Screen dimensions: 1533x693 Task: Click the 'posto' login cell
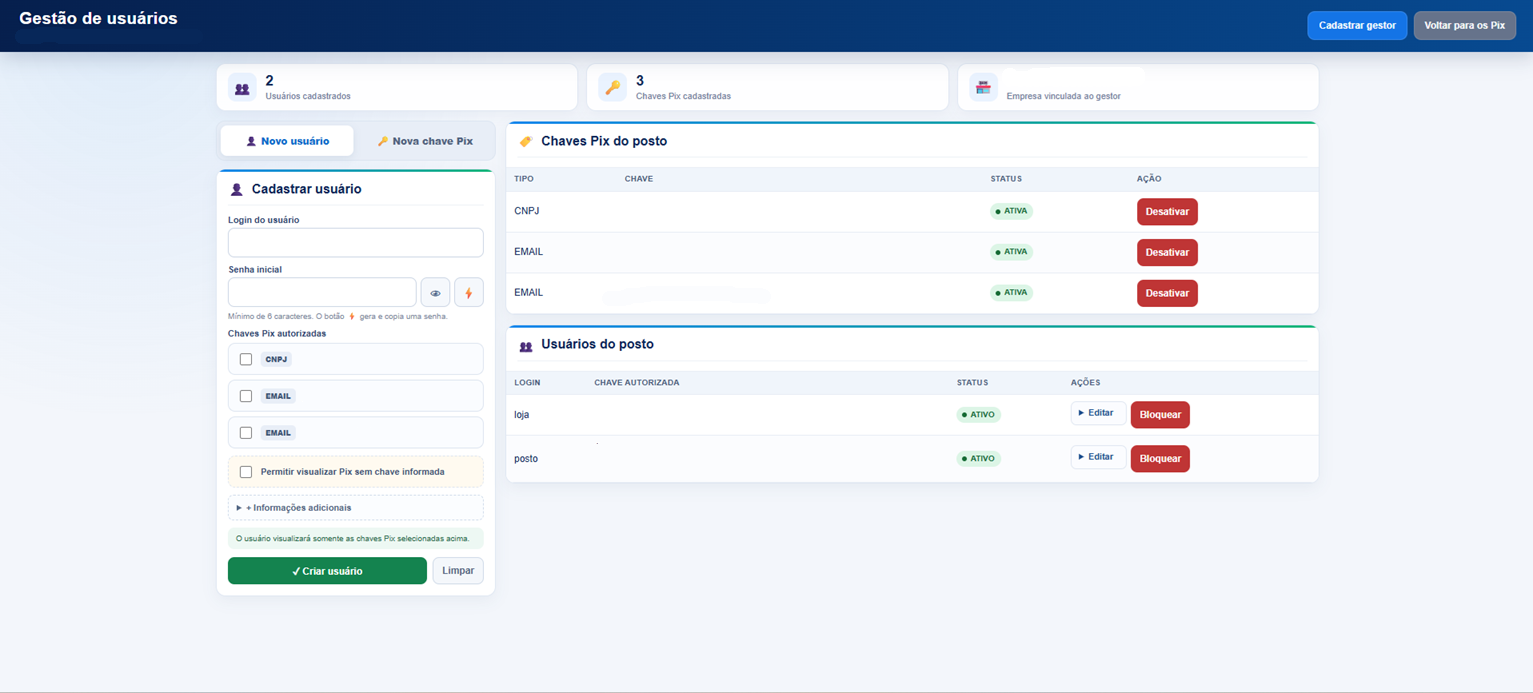point(526,459)
